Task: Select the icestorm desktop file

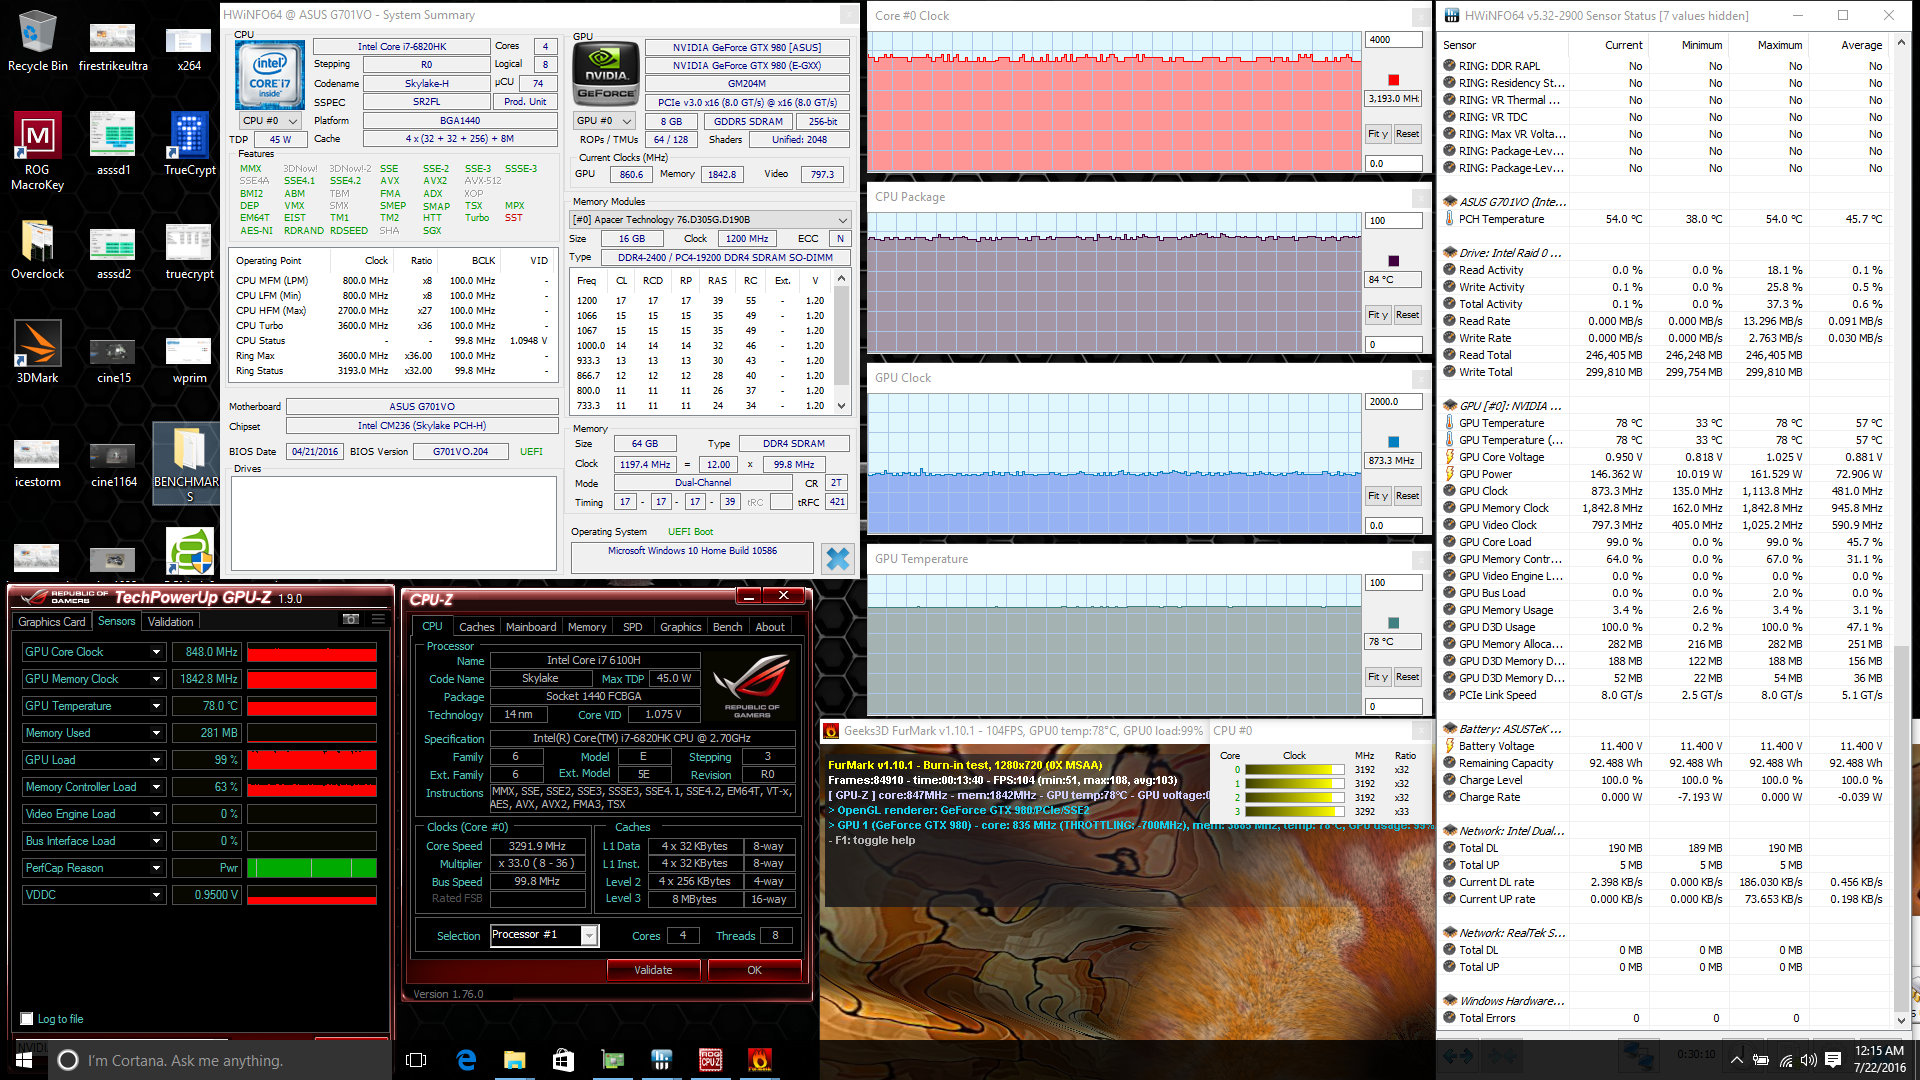Action: coord(37,464)
